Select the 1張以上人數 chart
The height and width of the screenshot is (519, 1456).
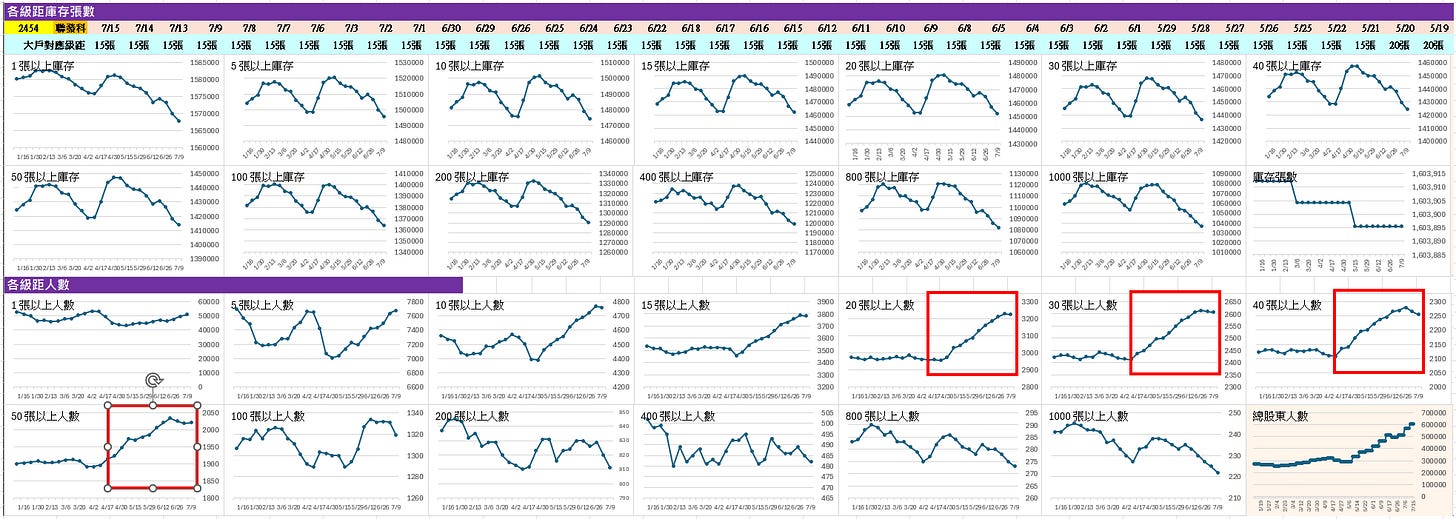tap(112, 348)
